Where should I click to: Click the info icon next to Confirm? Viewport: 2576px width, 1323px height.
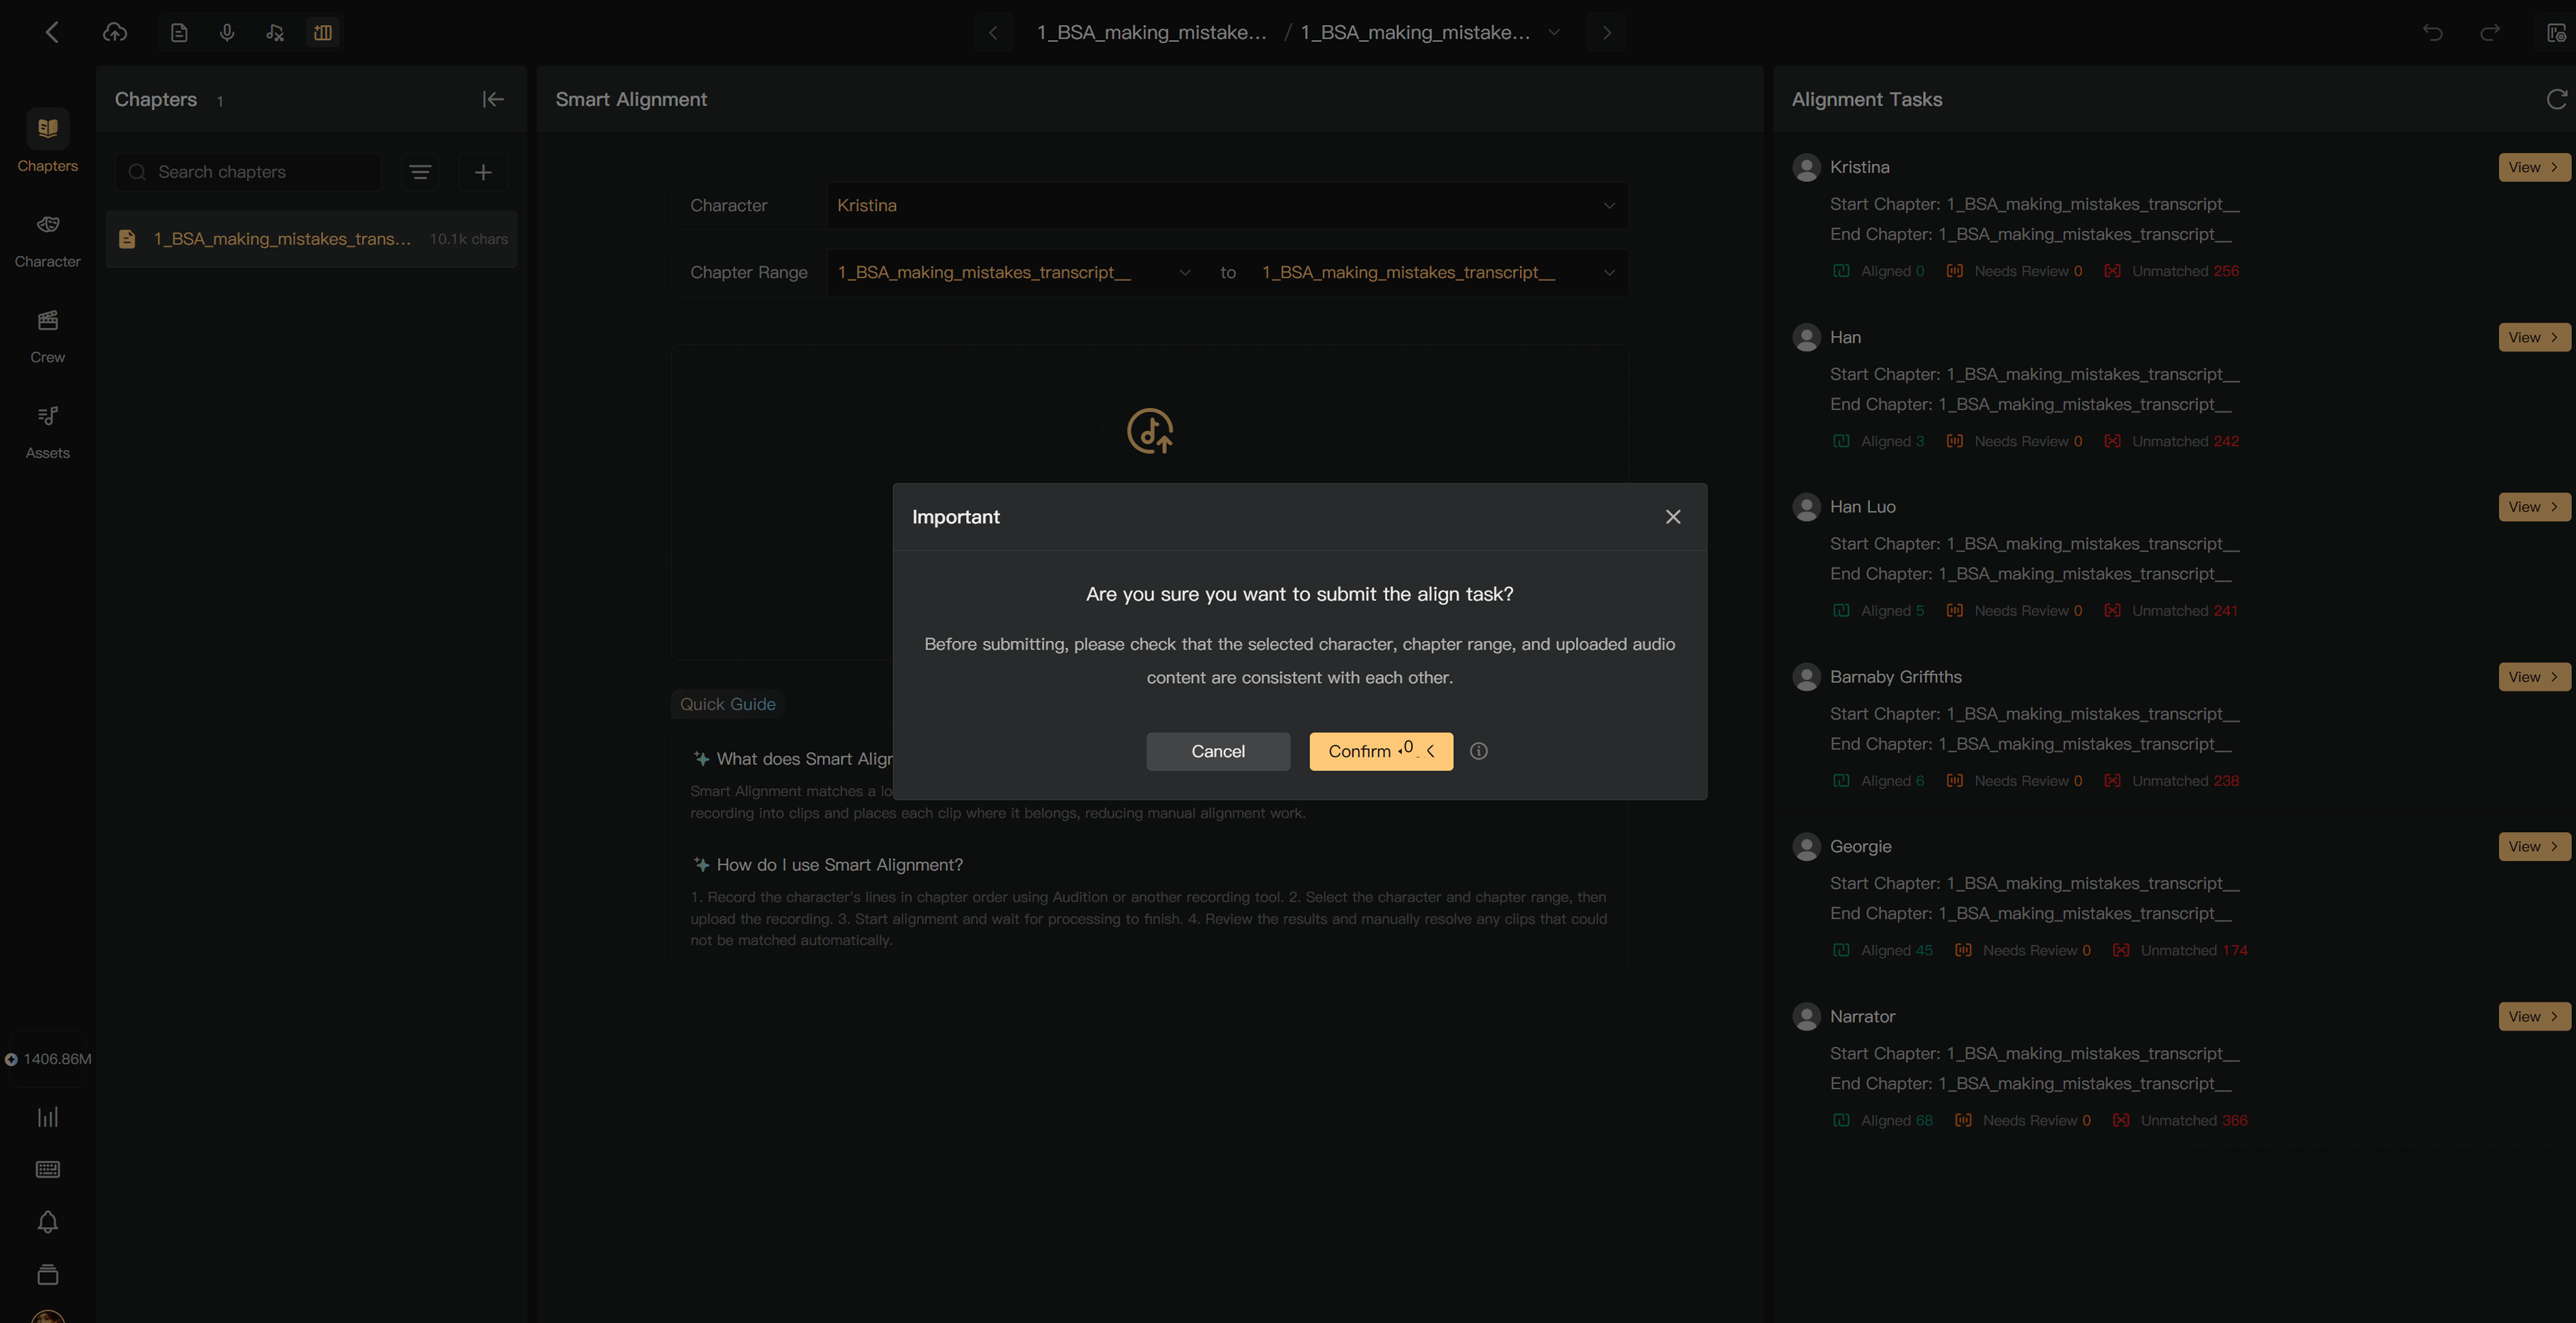point(1479,751)
